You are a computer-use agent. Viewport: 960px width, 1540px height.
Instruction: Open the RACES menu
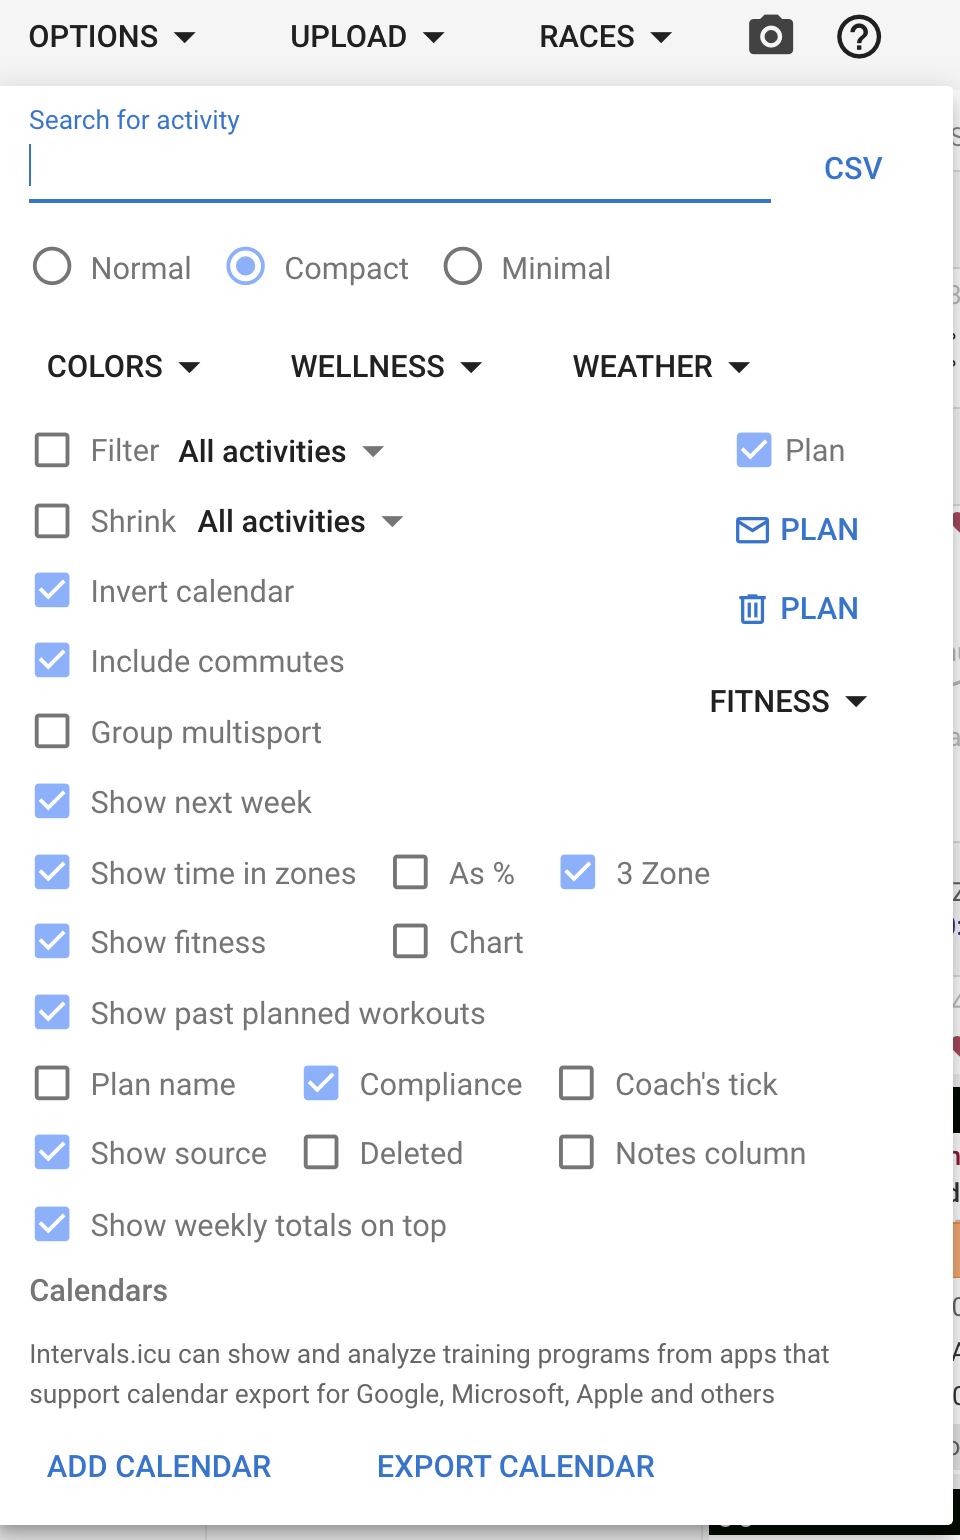point(605,37)
